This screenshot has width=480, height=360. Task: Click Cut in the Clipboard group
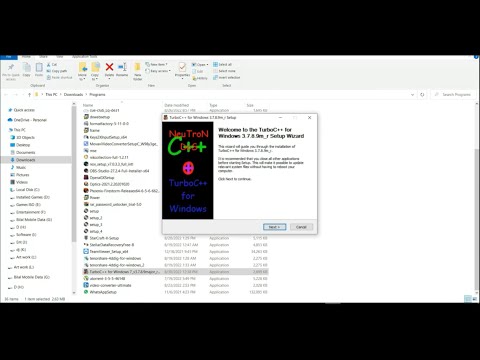point(52,64)
